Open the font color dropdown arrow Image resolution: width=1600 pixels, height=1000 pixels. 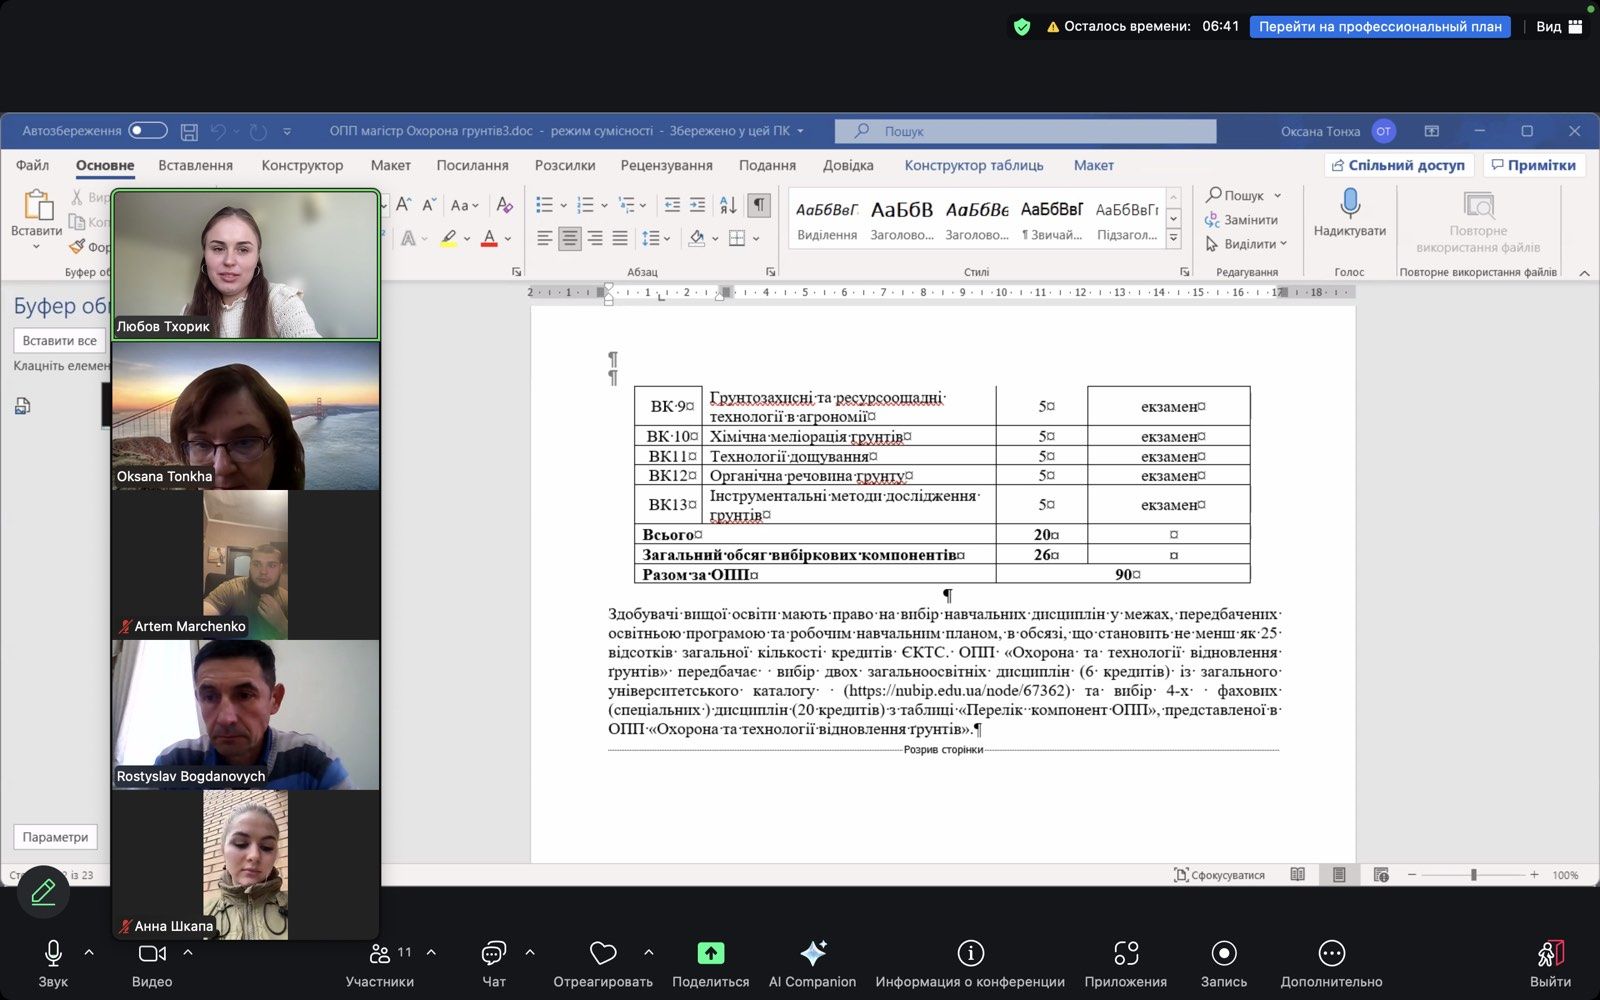508,239
